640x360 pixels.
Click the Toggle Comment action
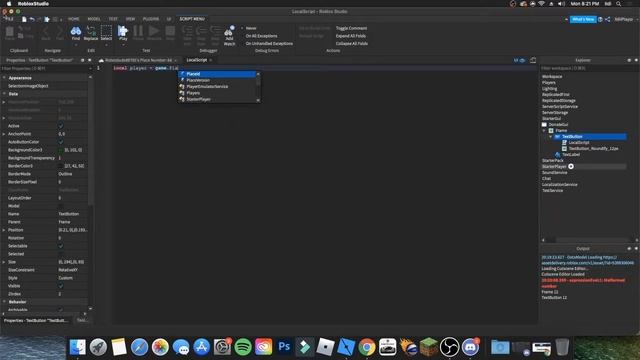(x=351, y=28)
